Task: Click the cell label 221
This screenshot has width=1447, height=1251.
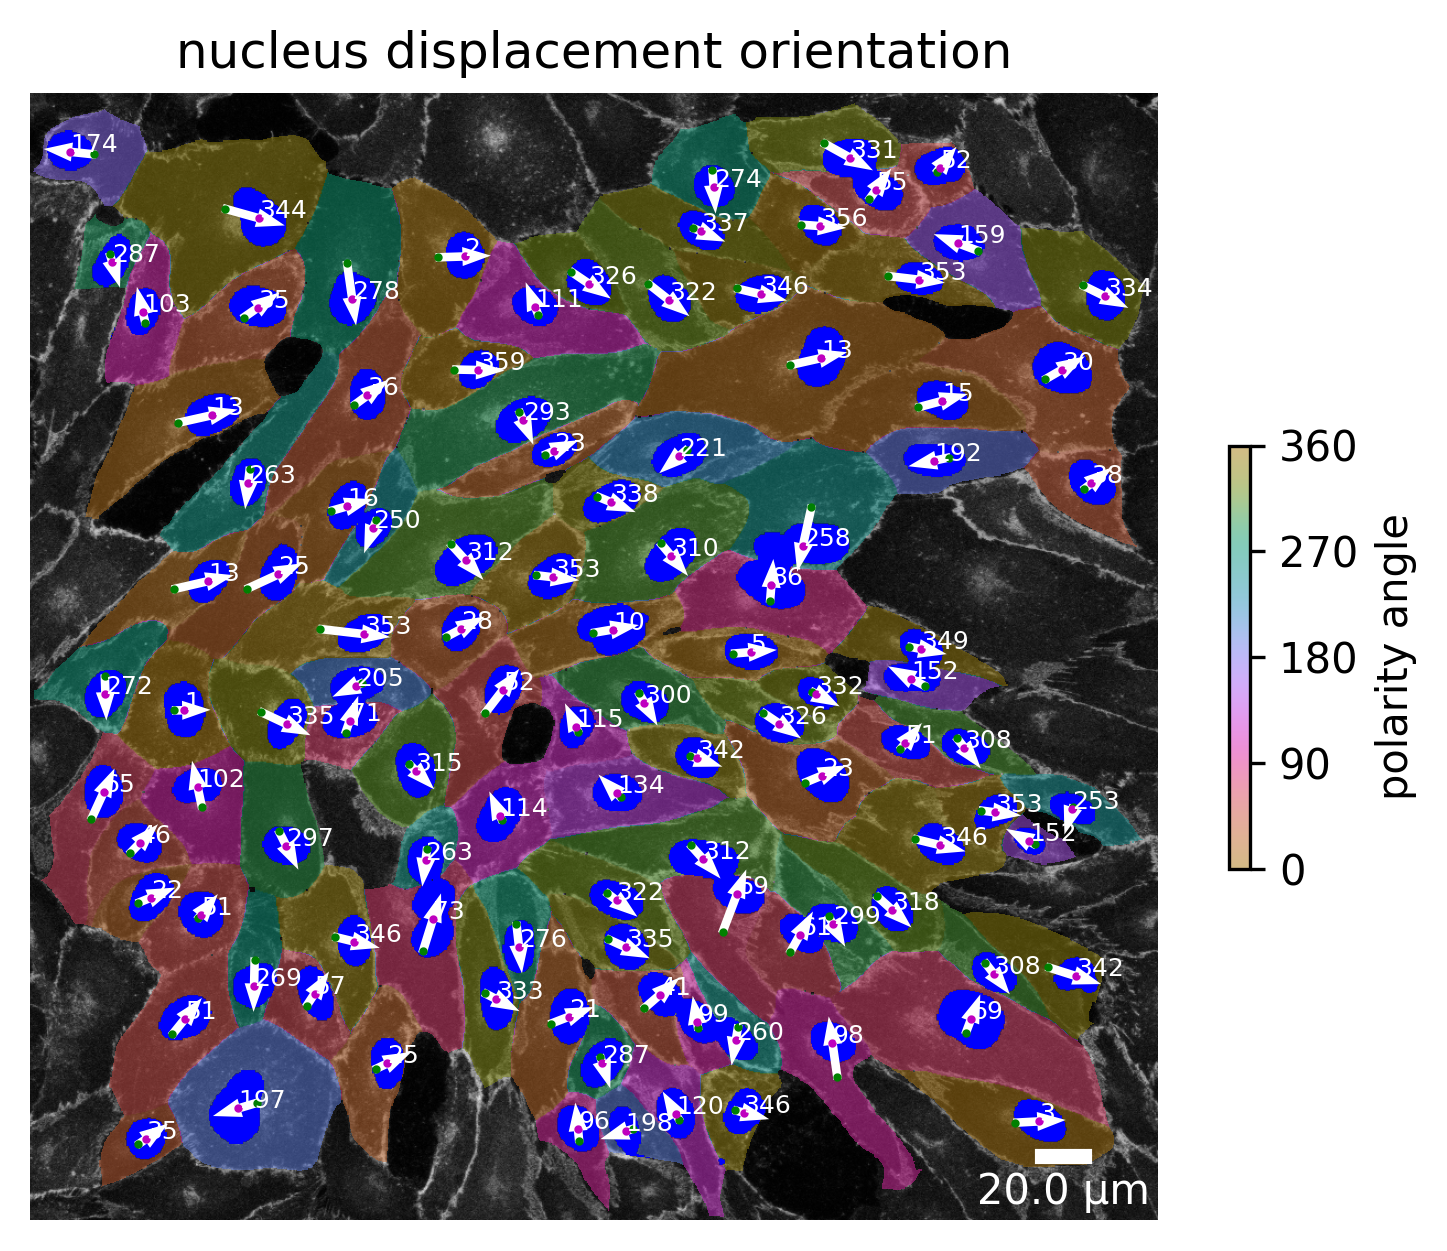Action: click(702, 448)
